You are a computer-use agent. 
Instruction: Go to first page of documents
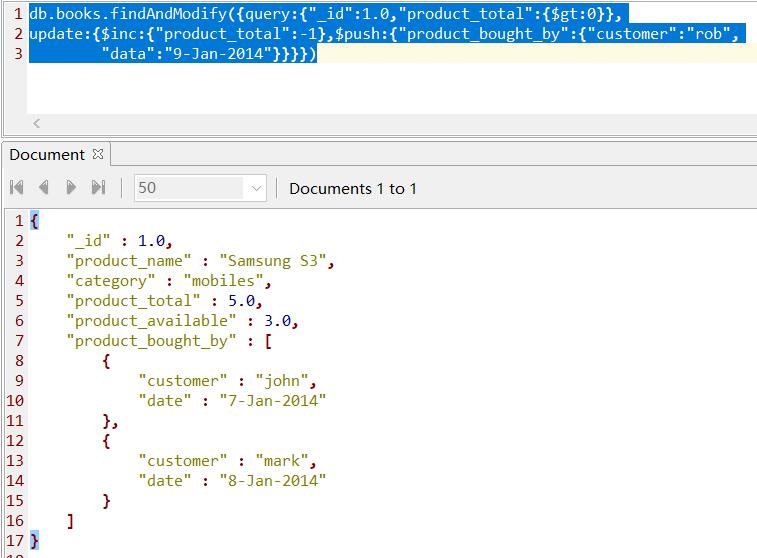16,187
